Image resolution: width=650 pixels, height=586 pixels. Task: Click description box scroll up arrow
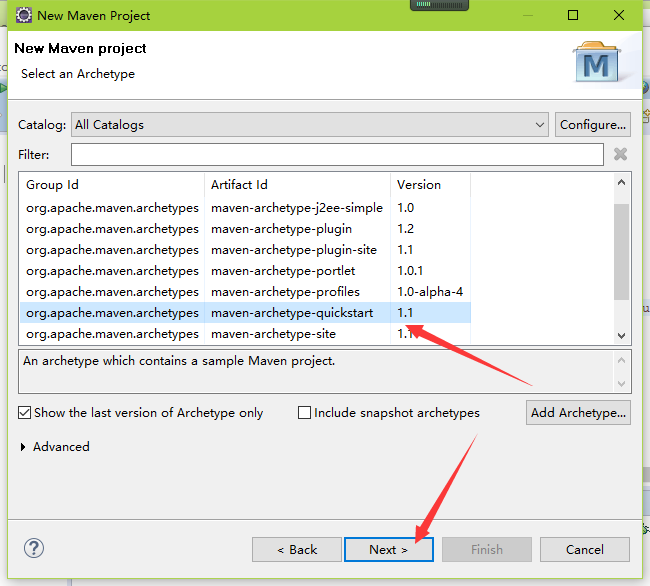click(x=621, y=360)
